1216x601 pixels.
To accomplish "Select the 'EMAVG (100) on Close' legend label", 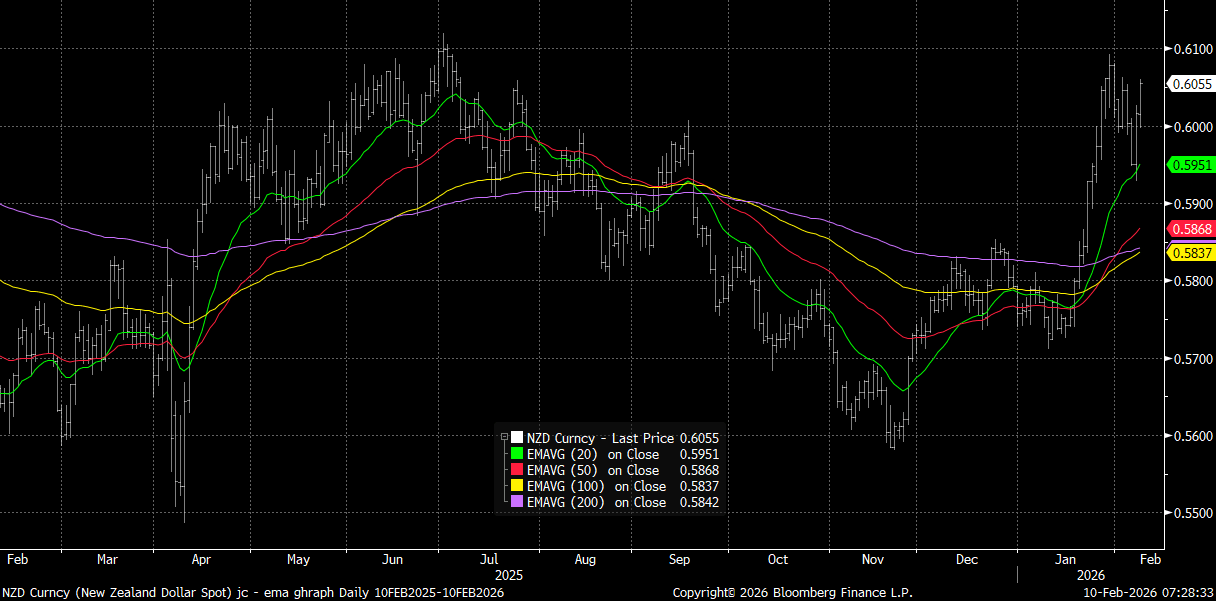I will click(x=597, y=486).
